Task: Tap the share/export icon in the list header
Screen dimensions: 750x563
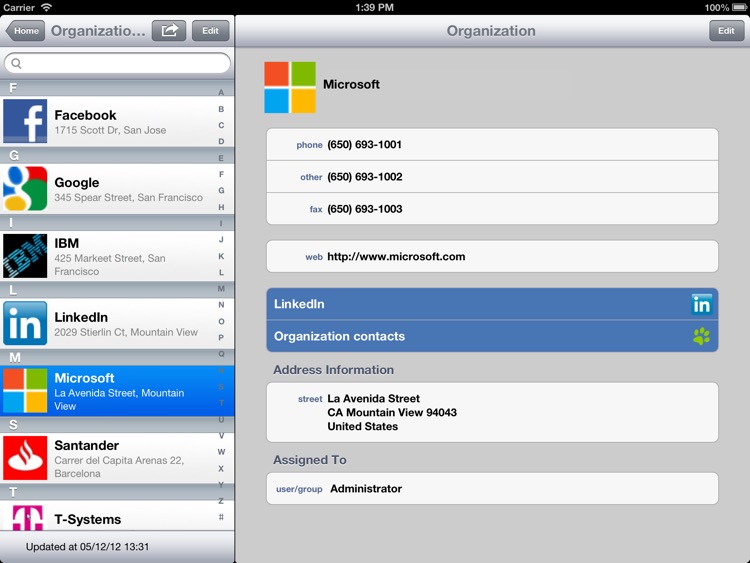Action: click(x=169, y=31)
